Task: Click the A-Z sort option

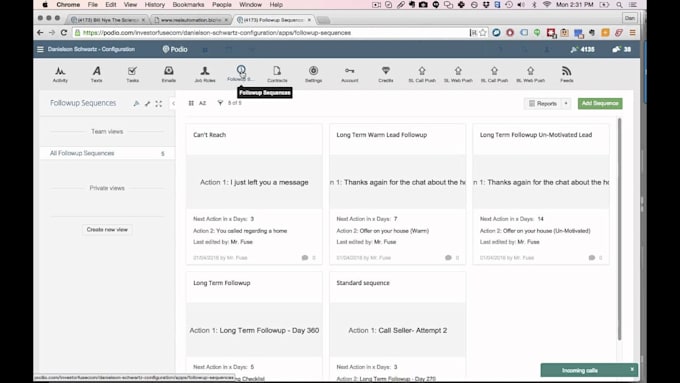Action: 203,103
